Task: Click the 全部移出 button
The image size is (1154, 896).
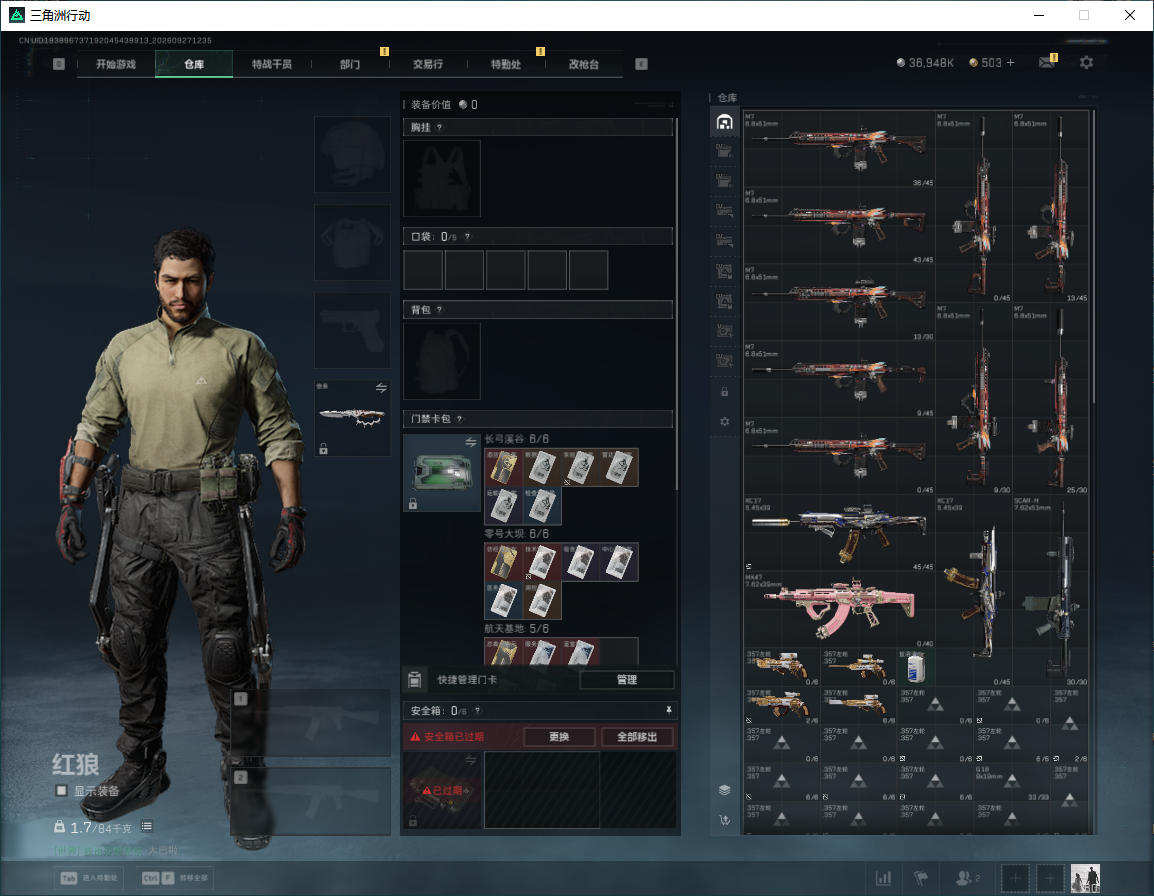Action: pyautogui.click(x=637, y=737)
